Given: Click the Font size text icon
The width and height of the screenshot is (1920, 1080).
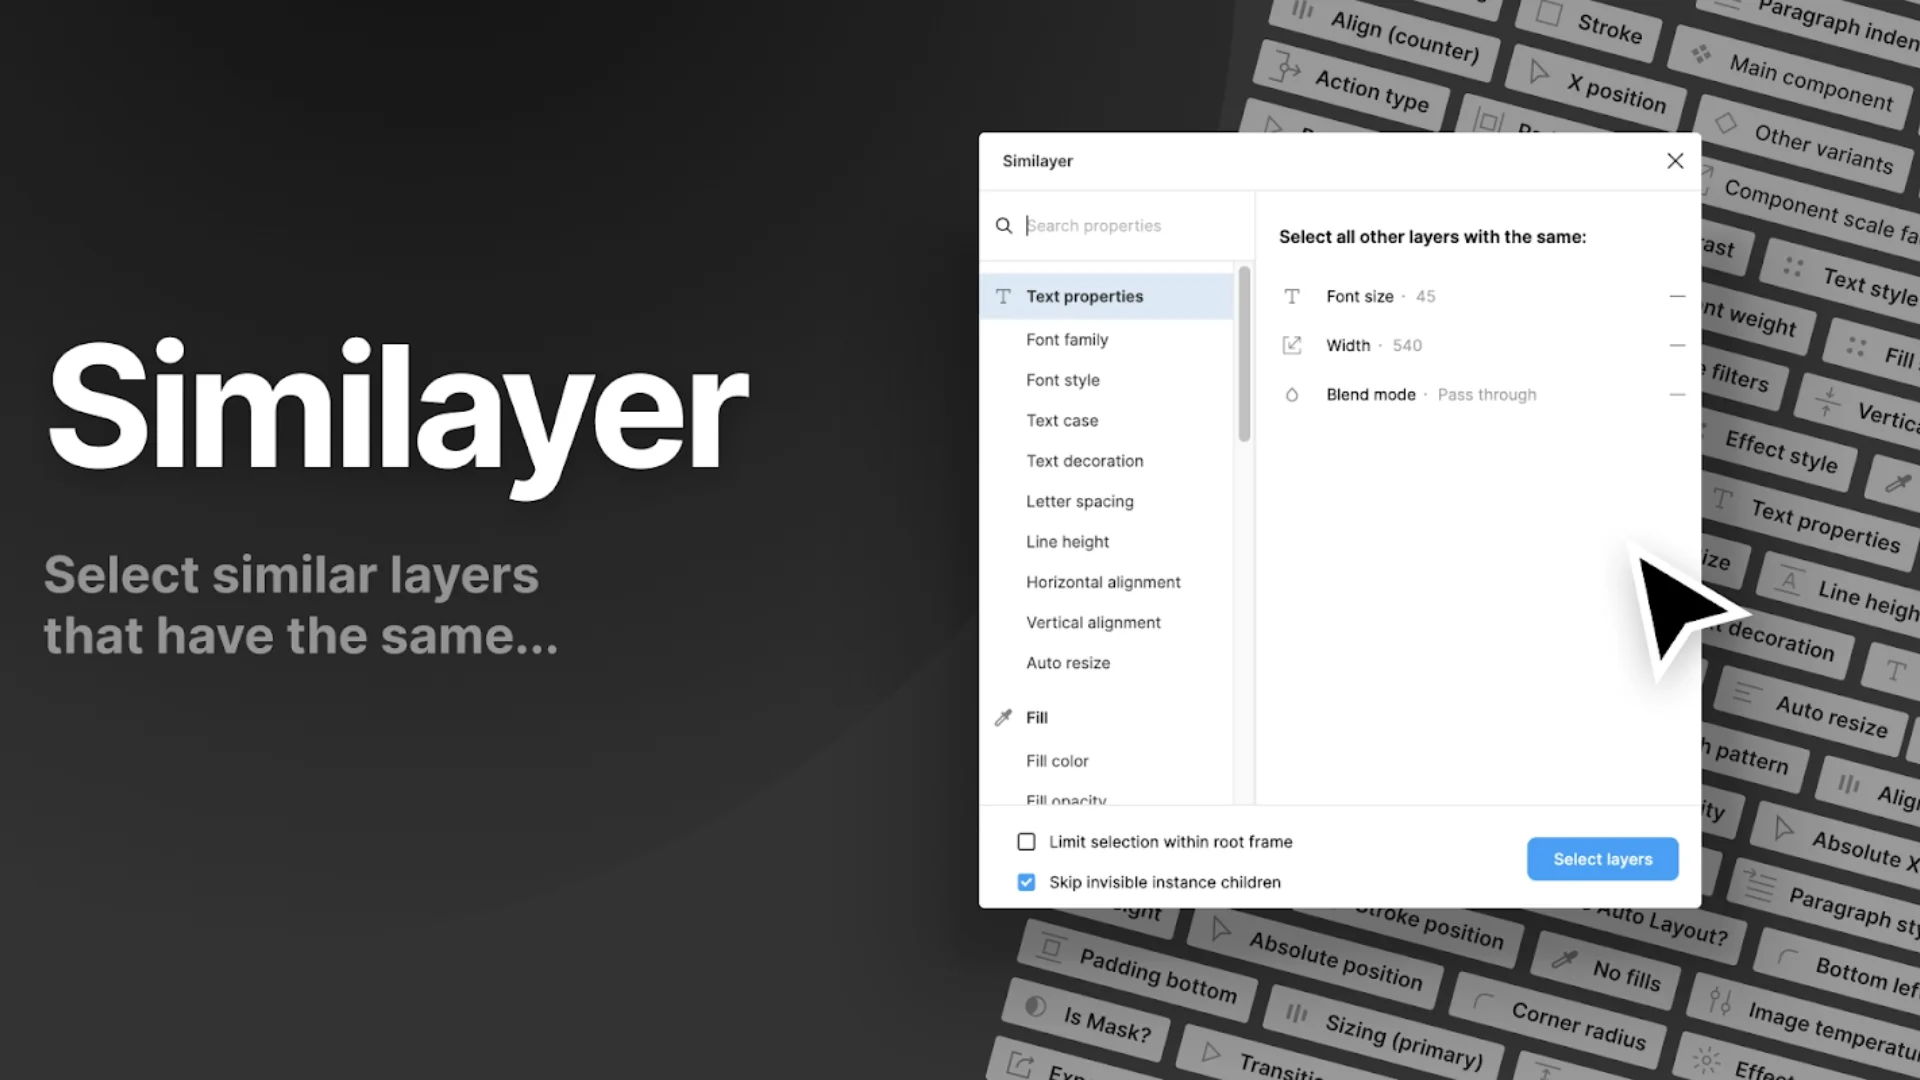Looking at the screenshot, I should 1292,296.
